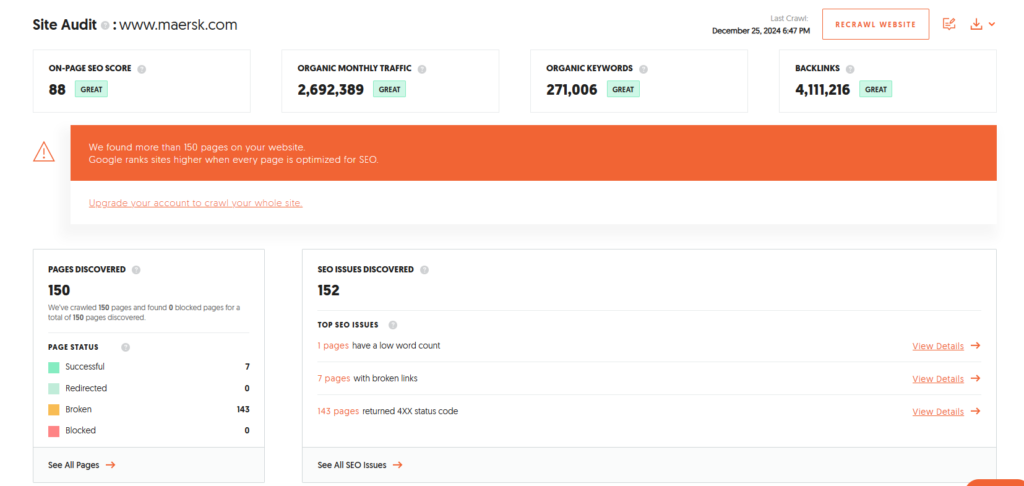Click info icon next to Pages Discovered
Screen dimensions: 1024x486
tap(135, 270)
